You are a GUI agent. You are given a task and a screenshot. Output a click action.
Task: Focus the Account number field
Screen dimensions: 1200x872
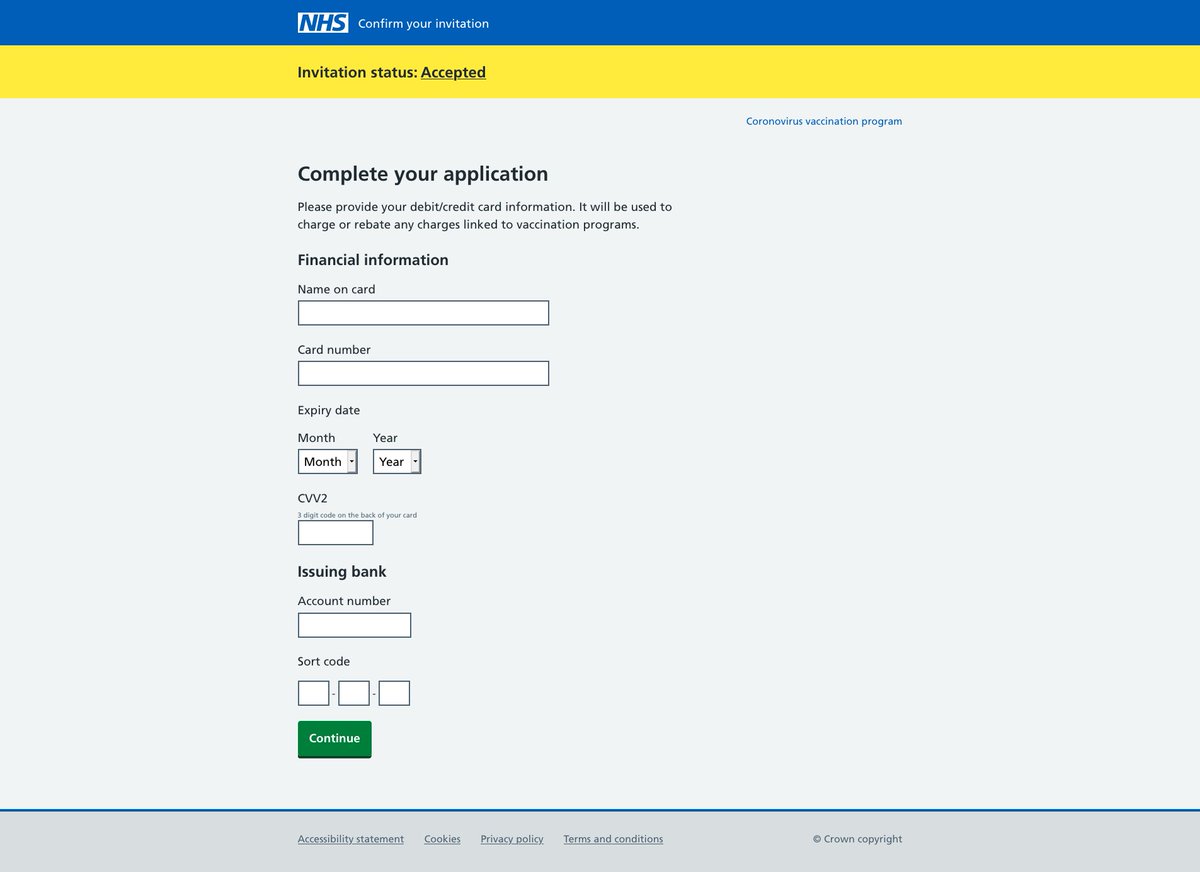[354, 625]
